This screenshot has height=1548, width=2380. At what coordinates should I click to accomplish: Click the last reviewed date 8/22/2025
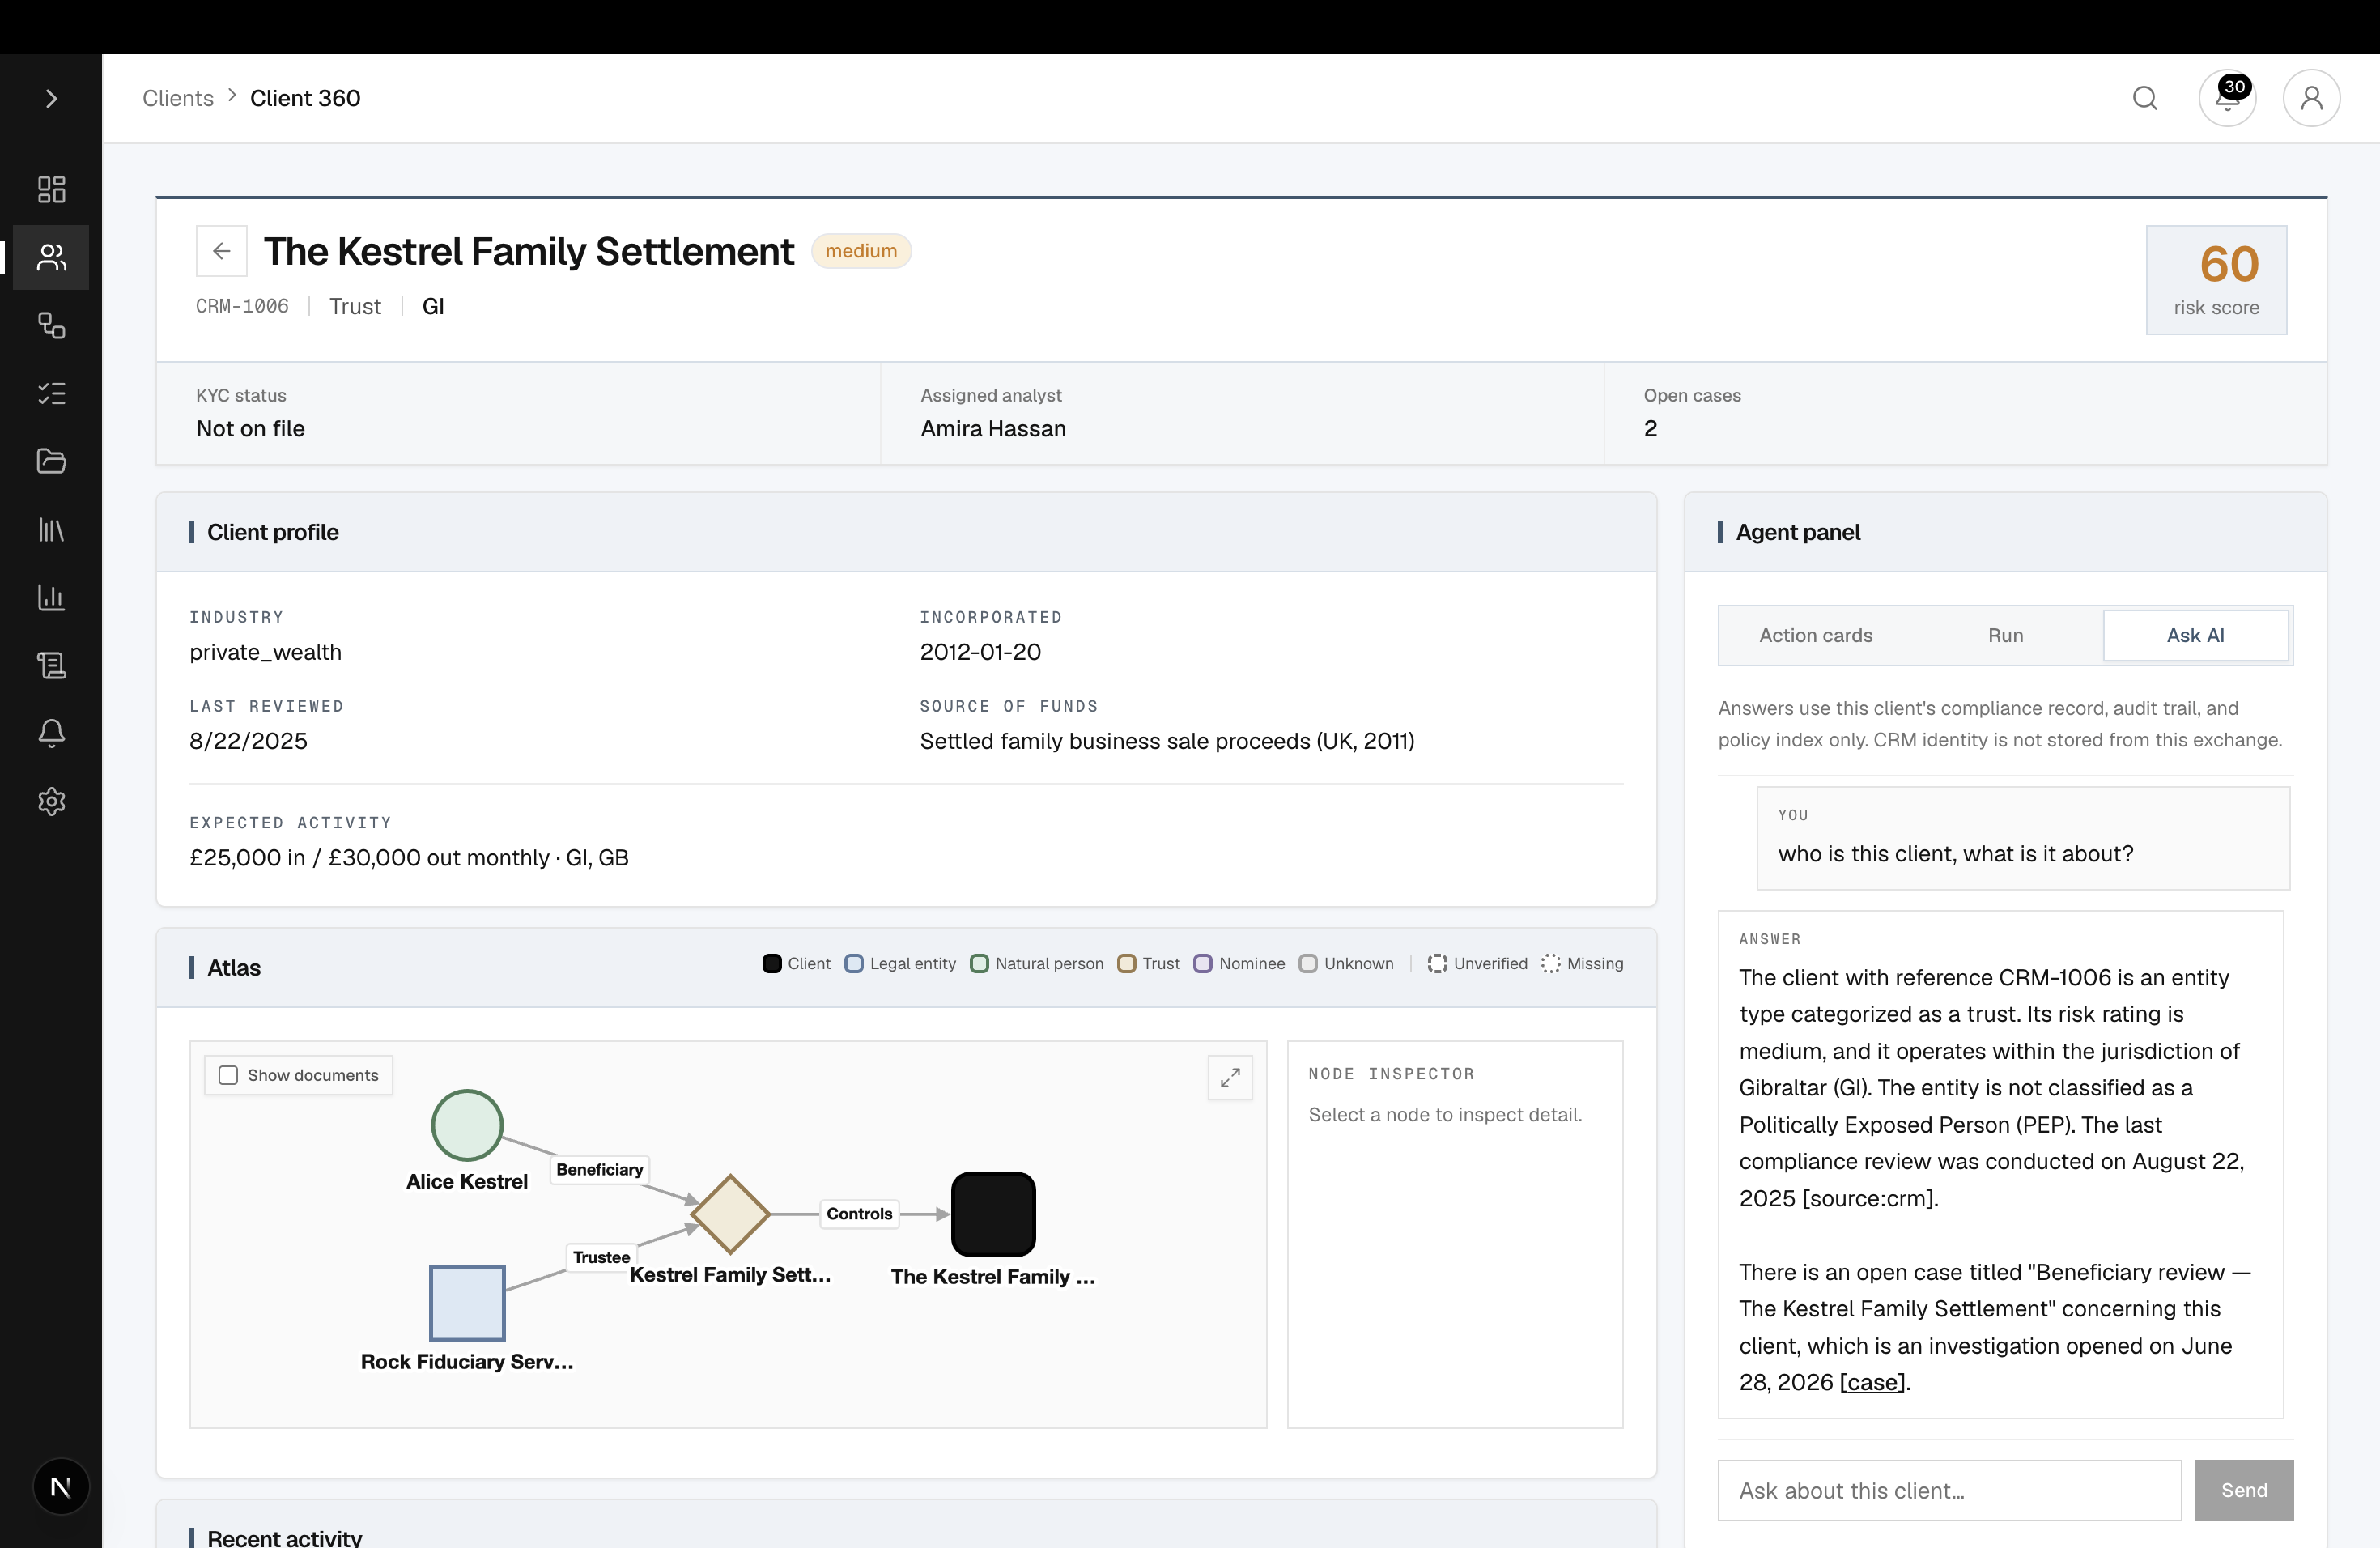[x=248, y=741]
